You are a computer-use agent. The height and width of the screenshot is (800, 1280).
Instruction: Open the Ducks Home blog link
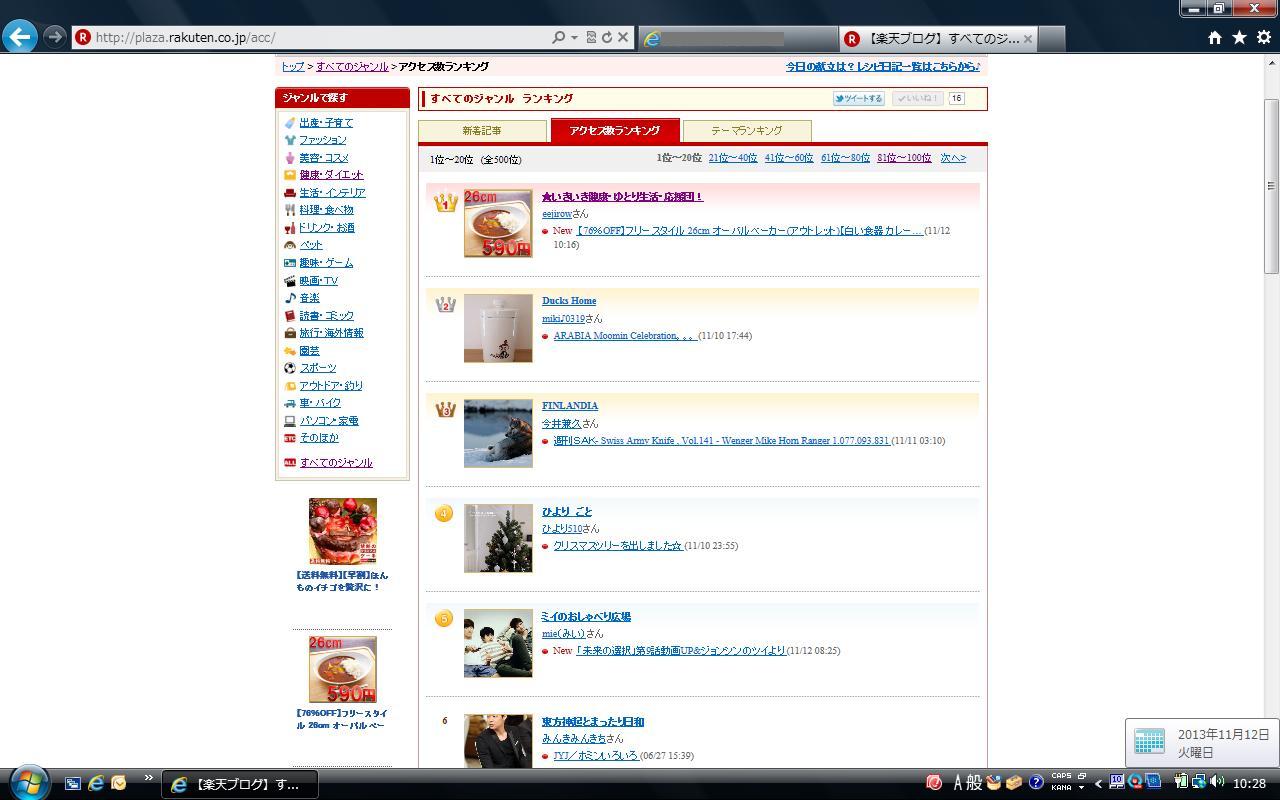click(569, 301)
